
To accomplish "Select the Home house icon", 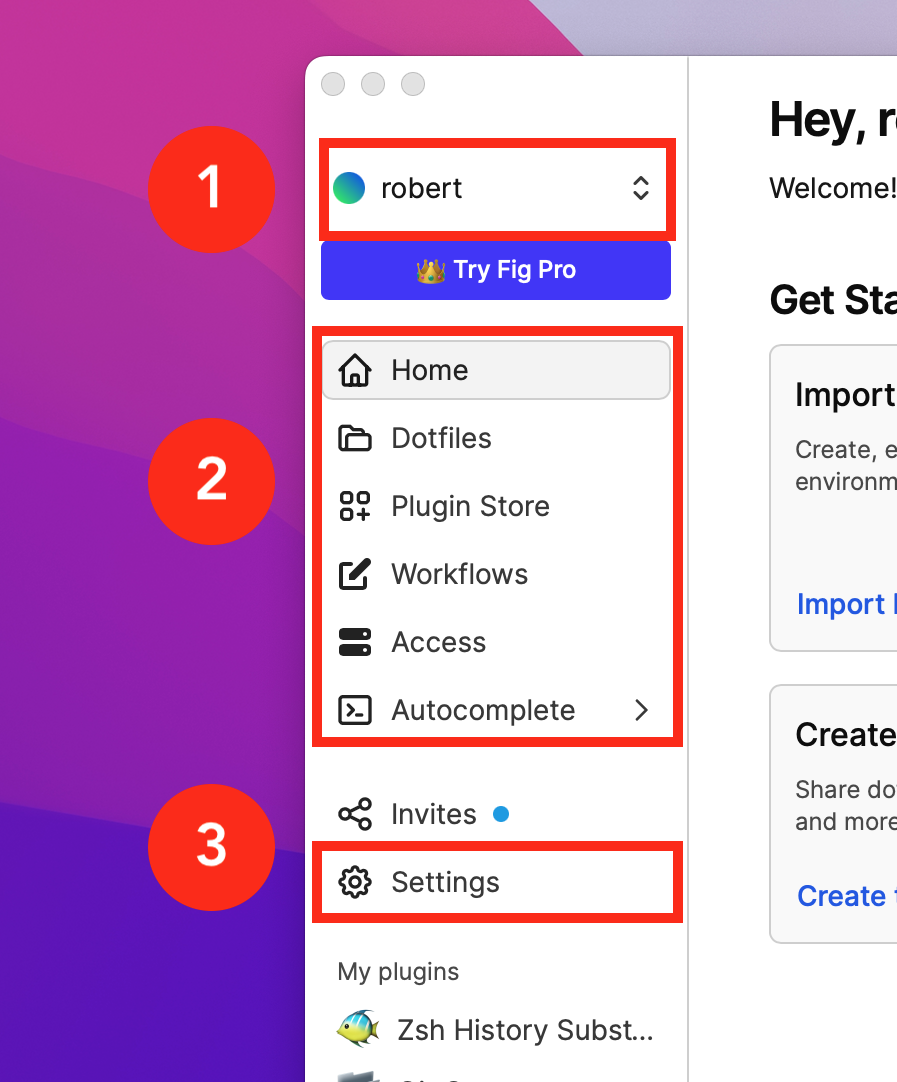I will 355,370.
